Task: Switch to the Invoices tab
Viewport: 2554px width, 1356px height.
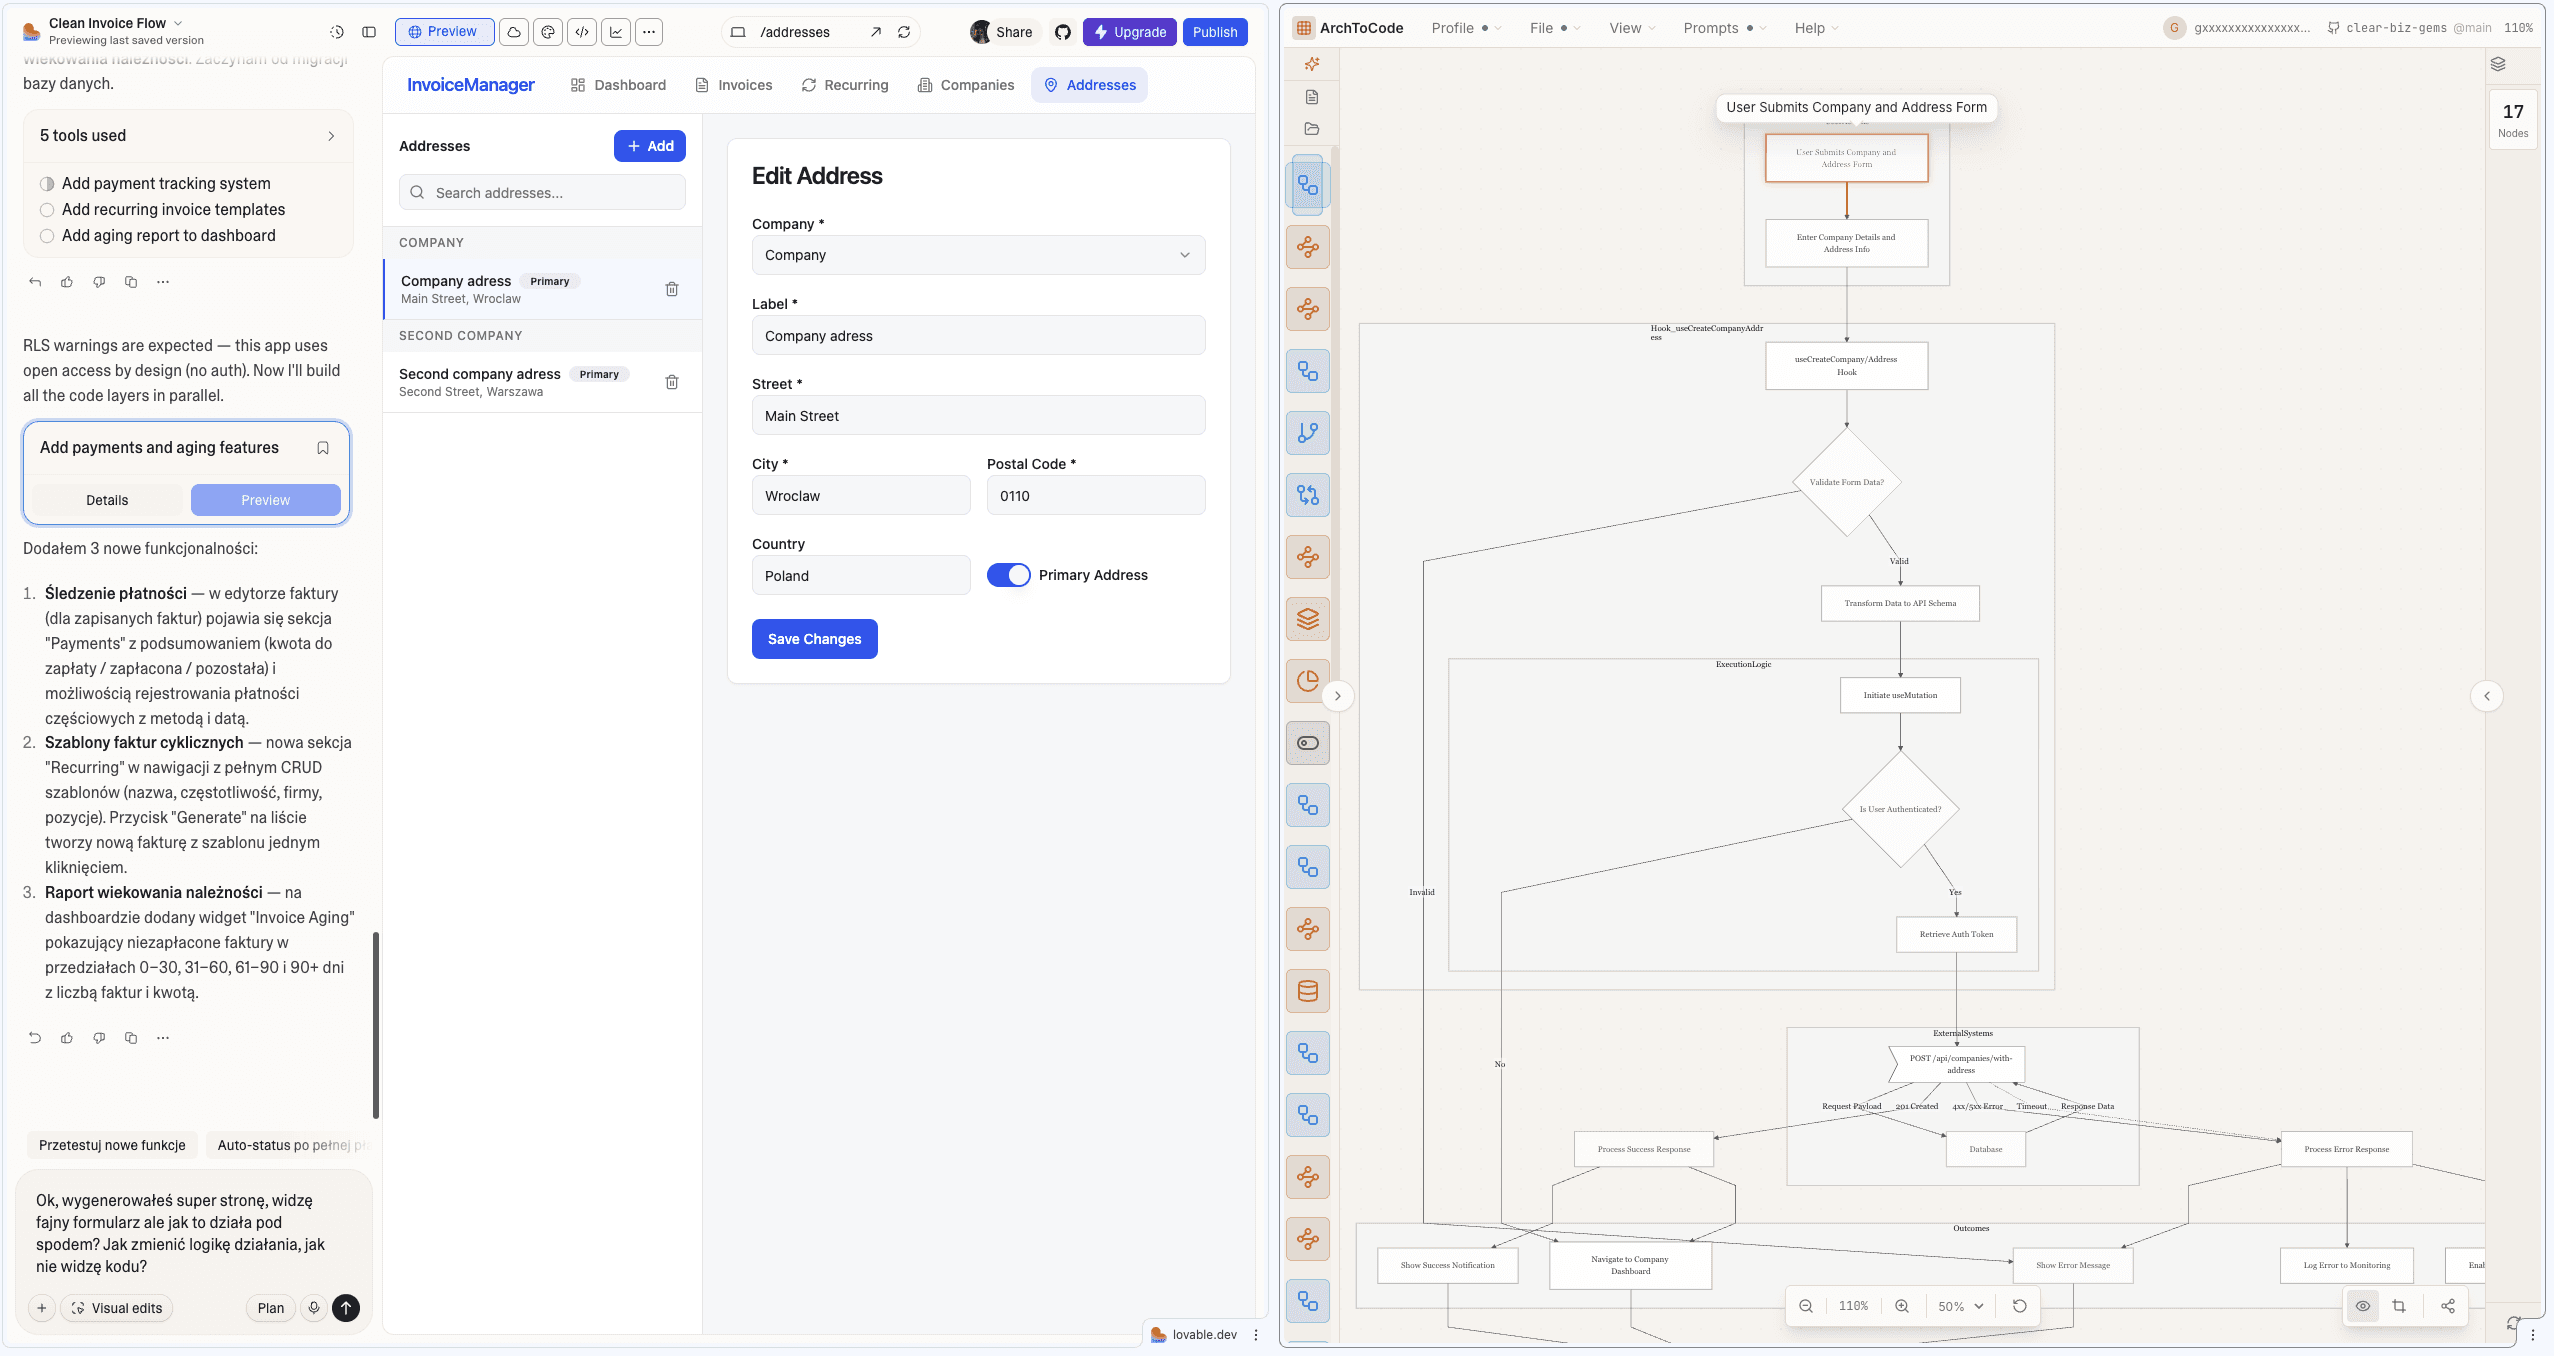Action: [x=733, y=85]
